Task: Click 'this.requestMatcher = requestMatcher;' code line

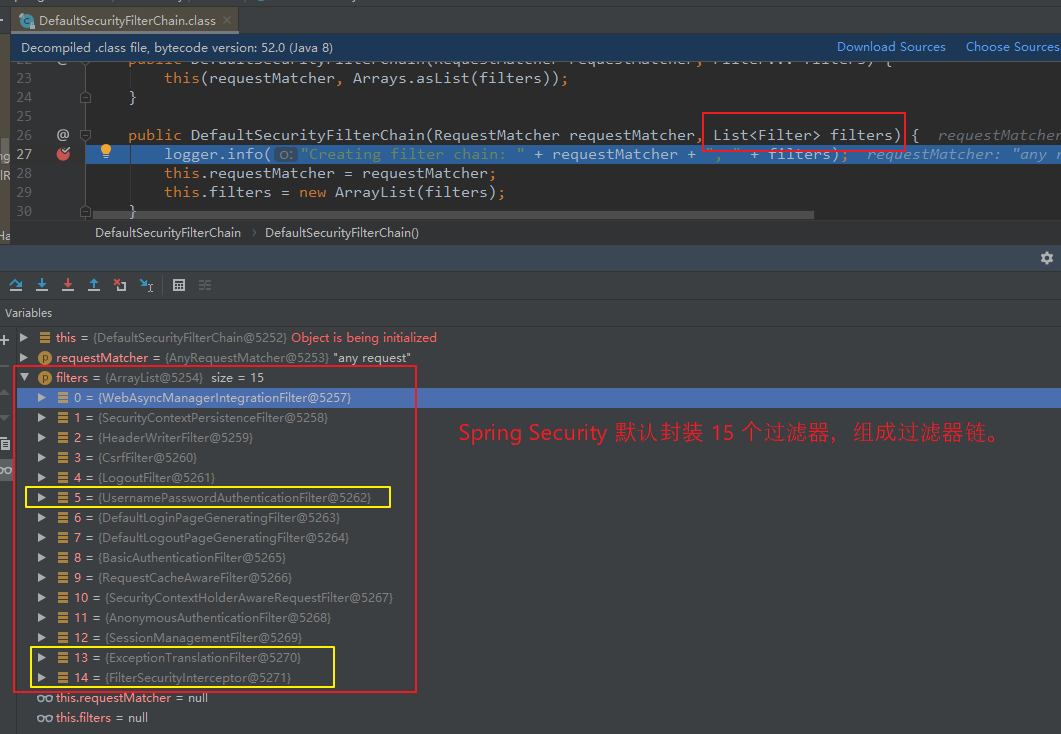Action: point(330,173)
